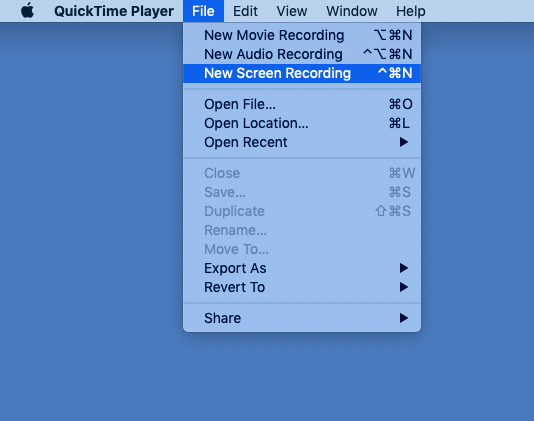The image size is (534, 421).
Task: Close the open File menu
Action: click(203, 11)
